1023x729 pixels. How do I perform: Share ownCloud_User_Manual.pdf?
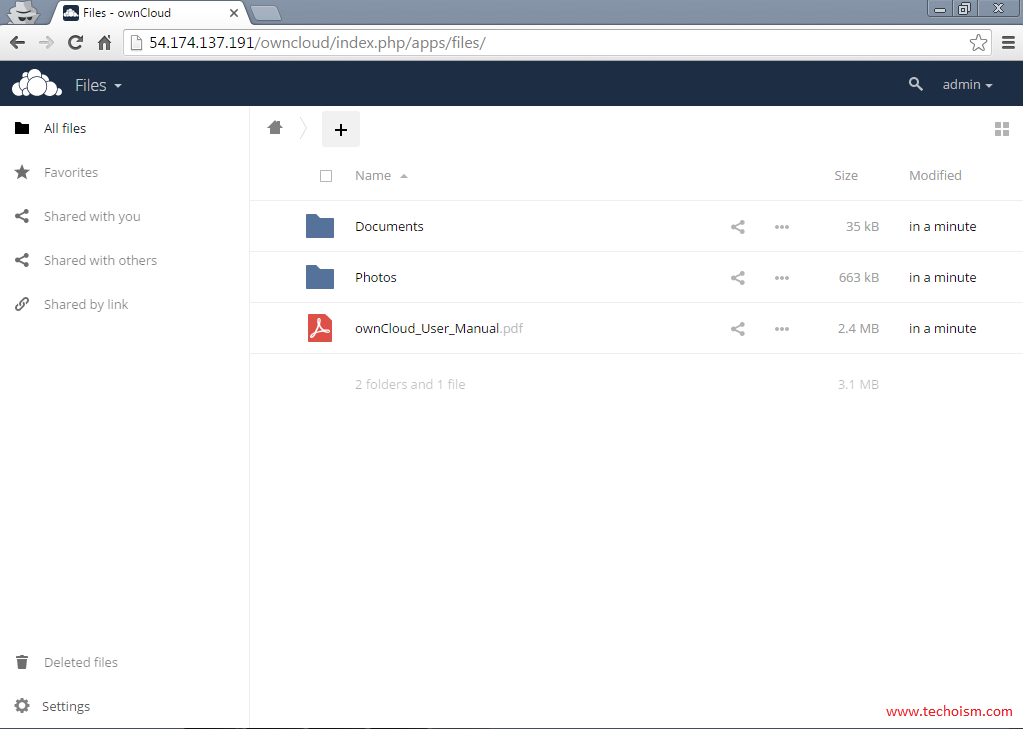738,329
